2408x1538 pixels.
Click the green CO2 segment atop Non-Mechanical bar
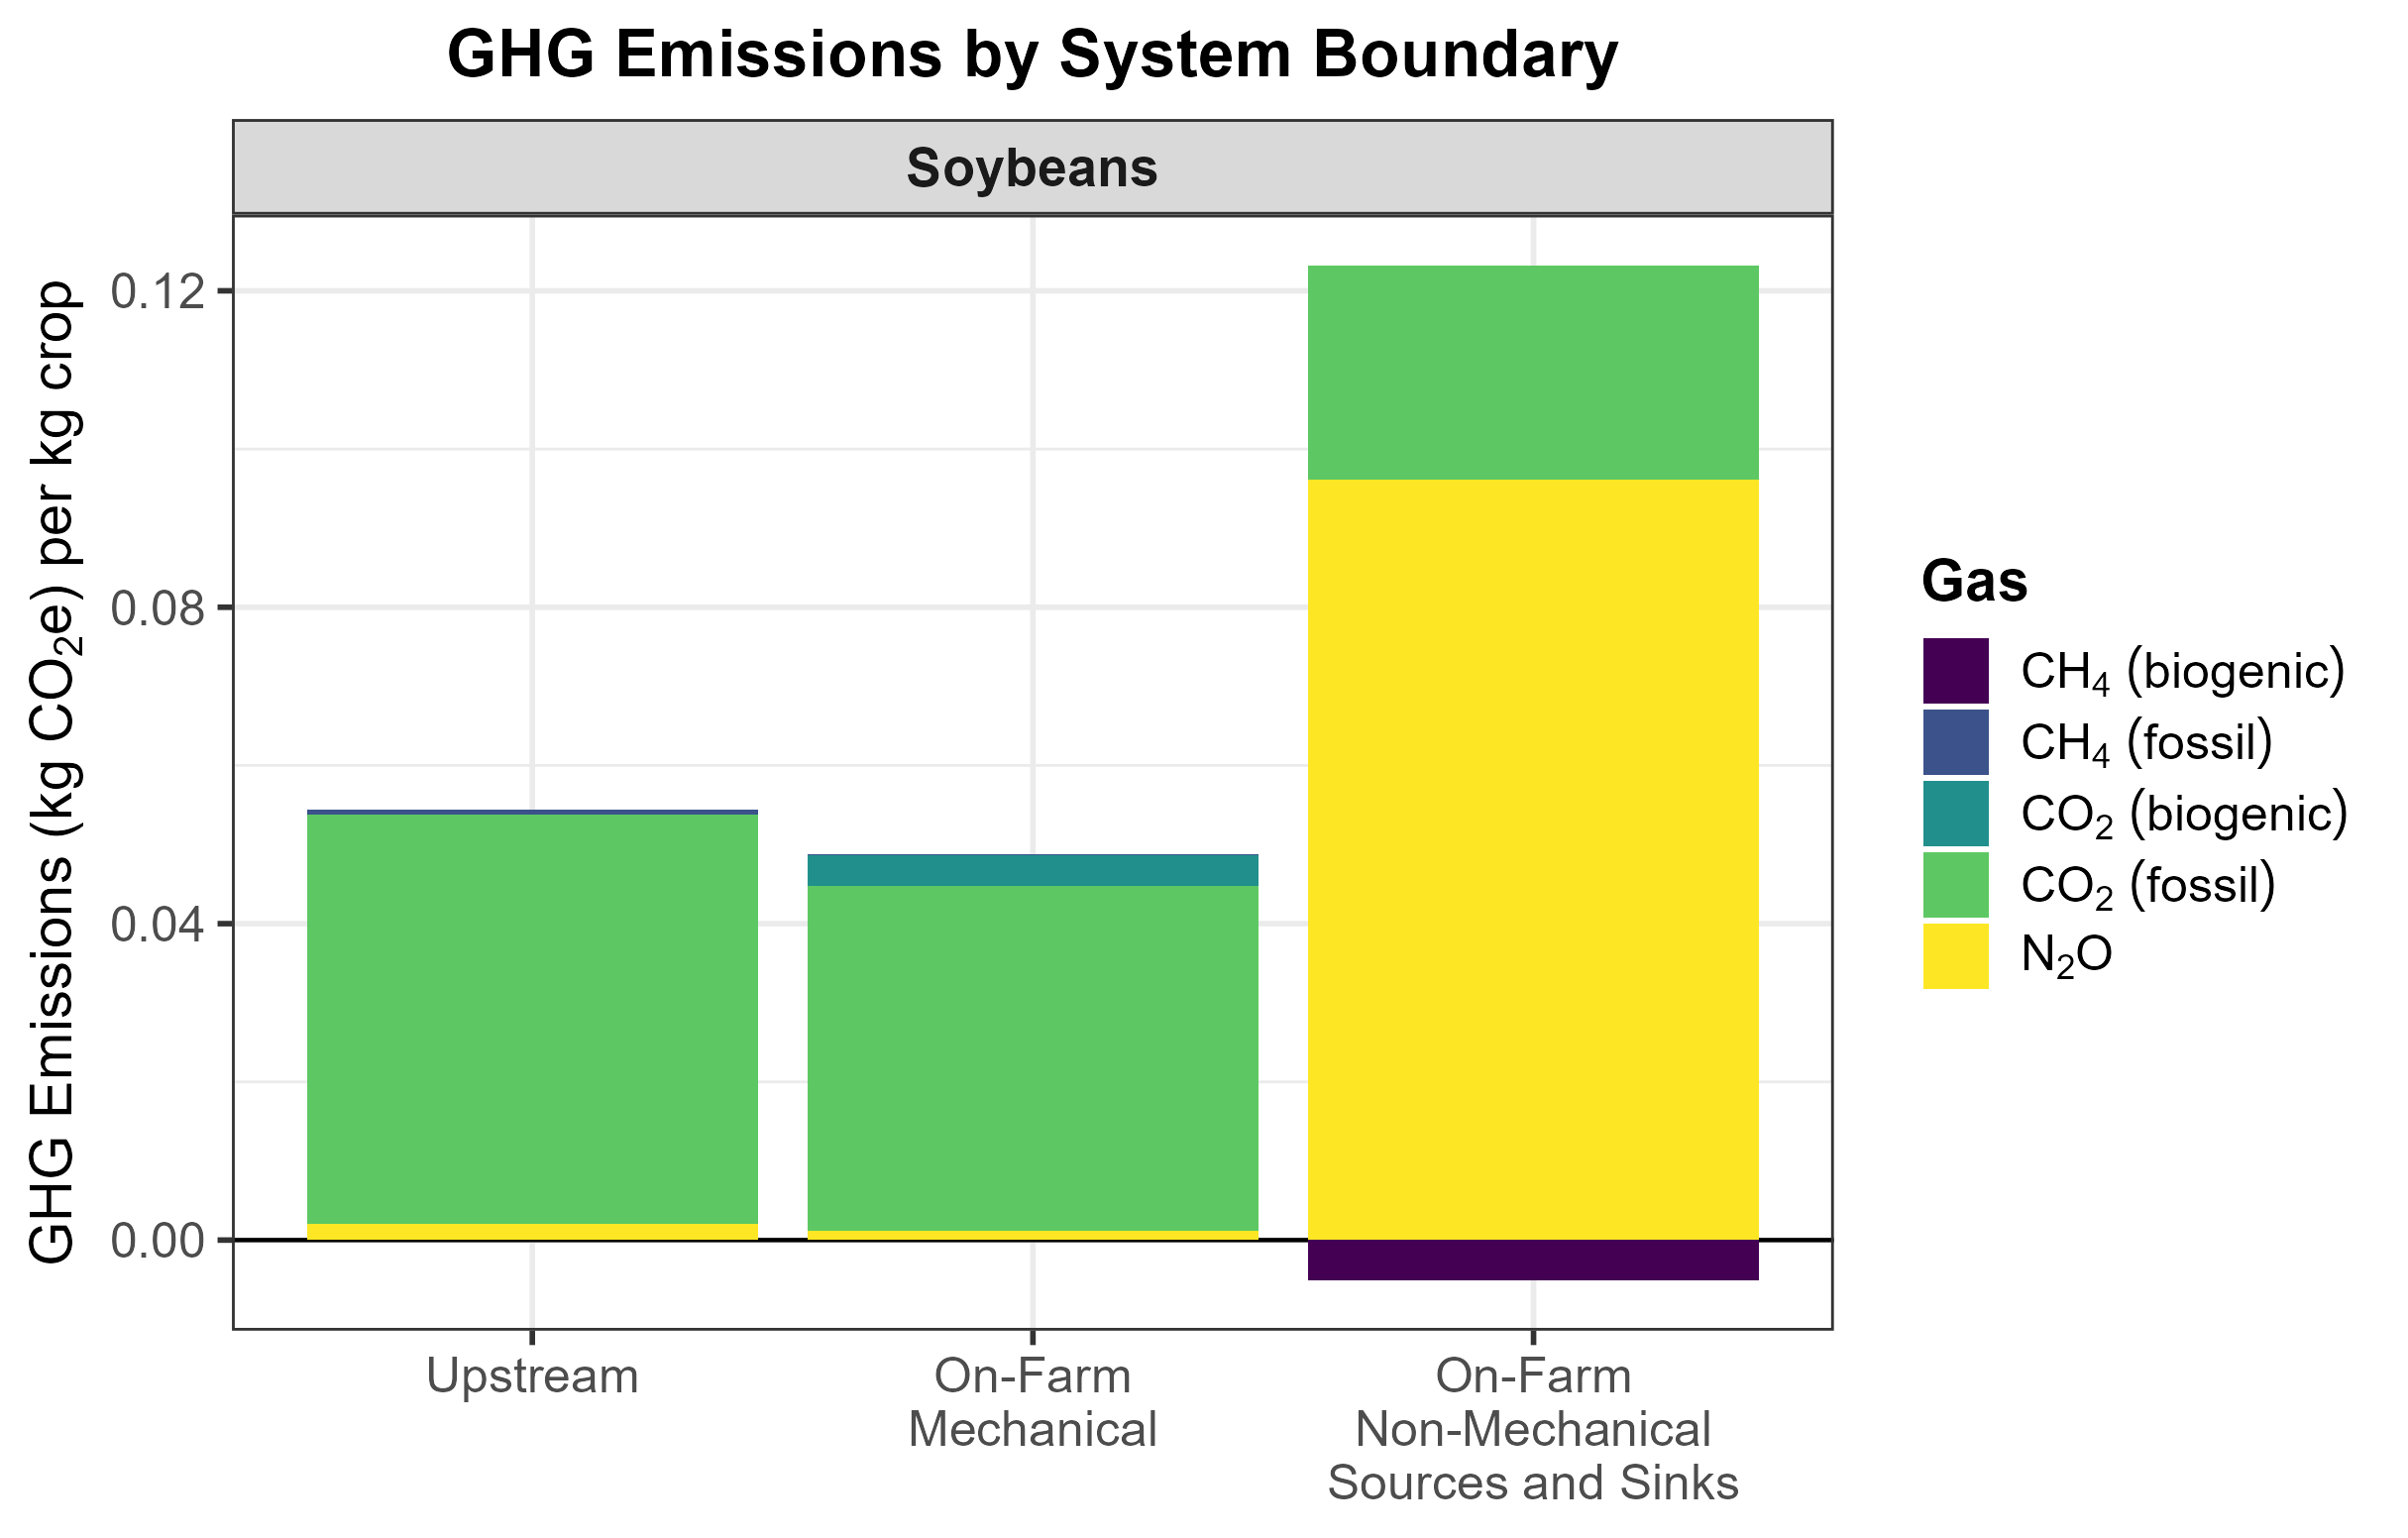(x=1532, y=372)
